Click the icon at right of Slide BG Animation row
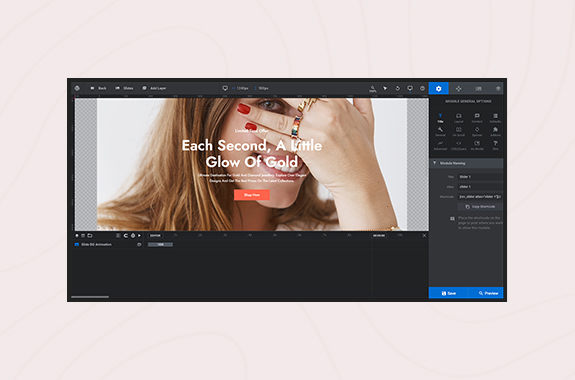The height and width of the screenshot is (380, 575). pos(139,244)
